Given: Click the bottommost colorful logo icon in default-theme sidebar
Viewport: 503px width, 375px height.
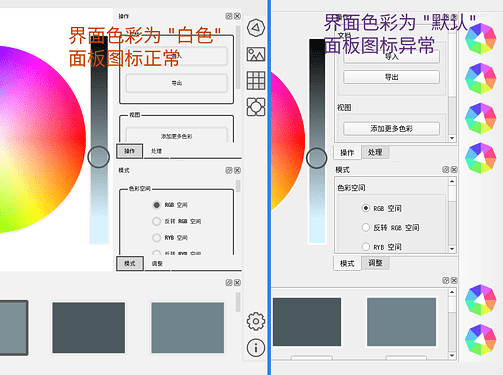Looking at the screenshot, I should point(481,340).
